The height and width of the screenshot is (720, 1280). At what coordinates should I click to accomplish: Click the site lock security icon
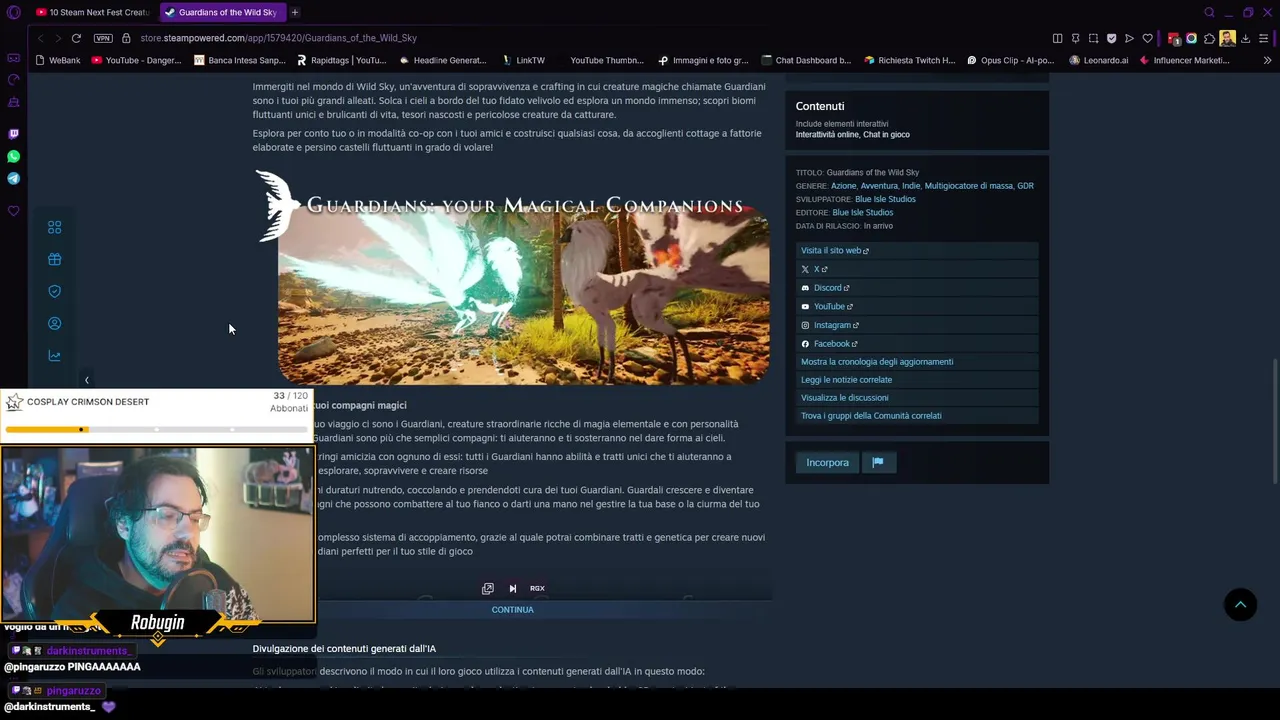126,38
